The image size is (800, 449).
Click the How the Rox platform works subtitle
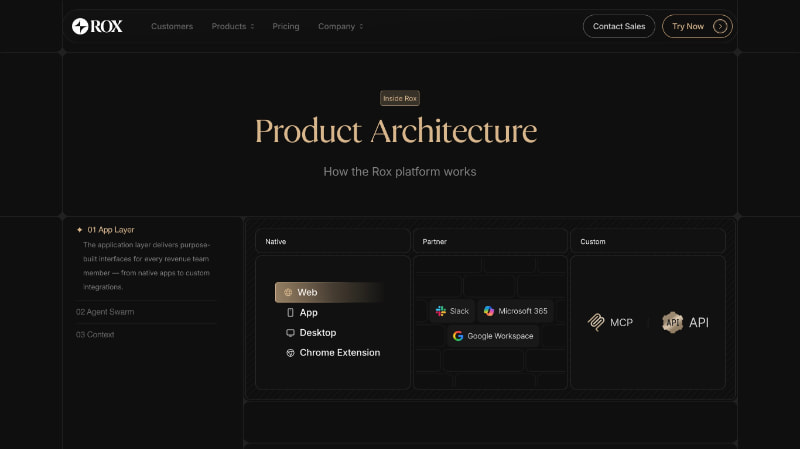click(400, 171)
